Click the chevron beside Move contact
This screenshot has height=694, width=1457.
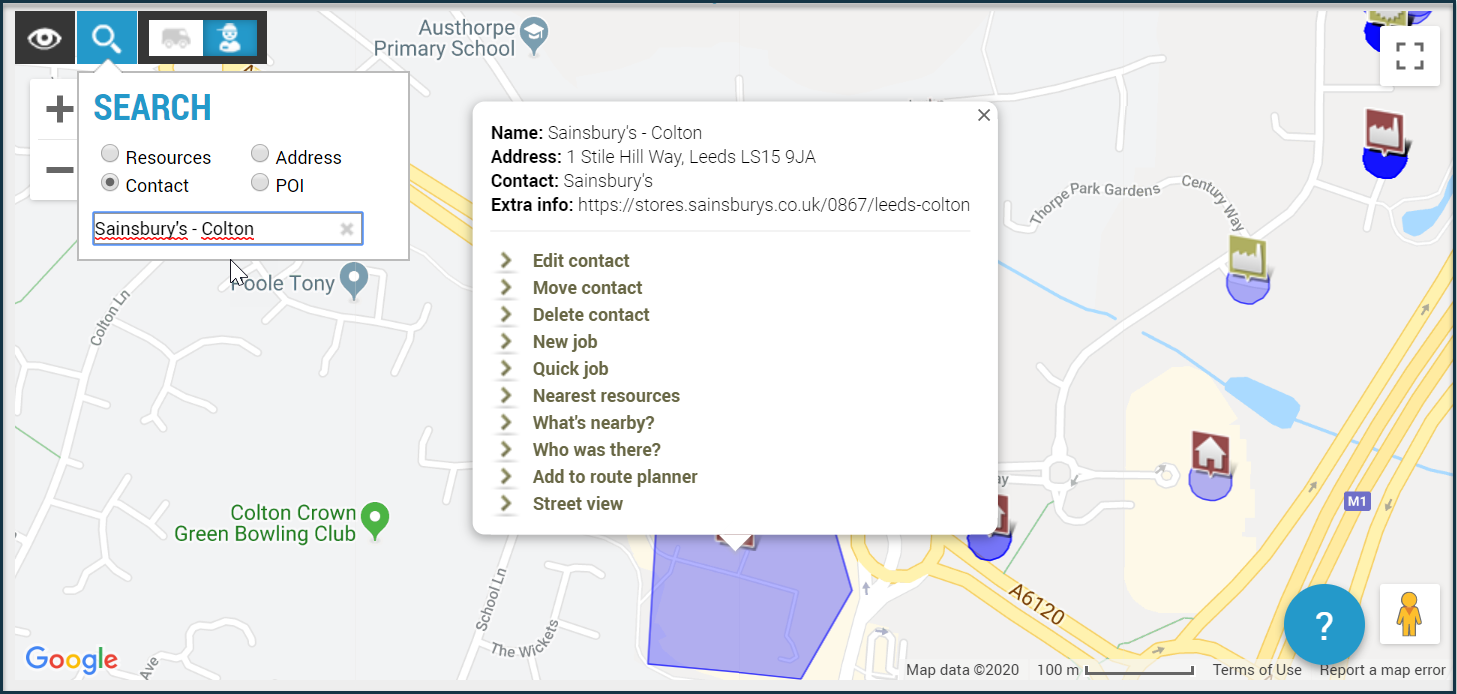[x=507, y=288]
